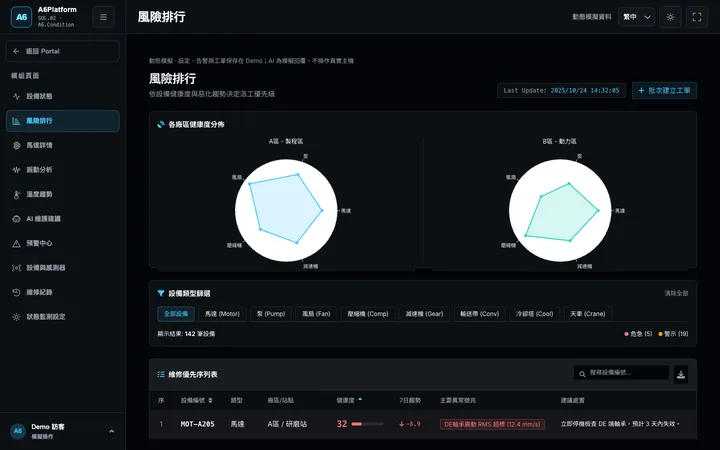Open AI 維護建議 sidebar page
The image size is (720, 450).
63,219
